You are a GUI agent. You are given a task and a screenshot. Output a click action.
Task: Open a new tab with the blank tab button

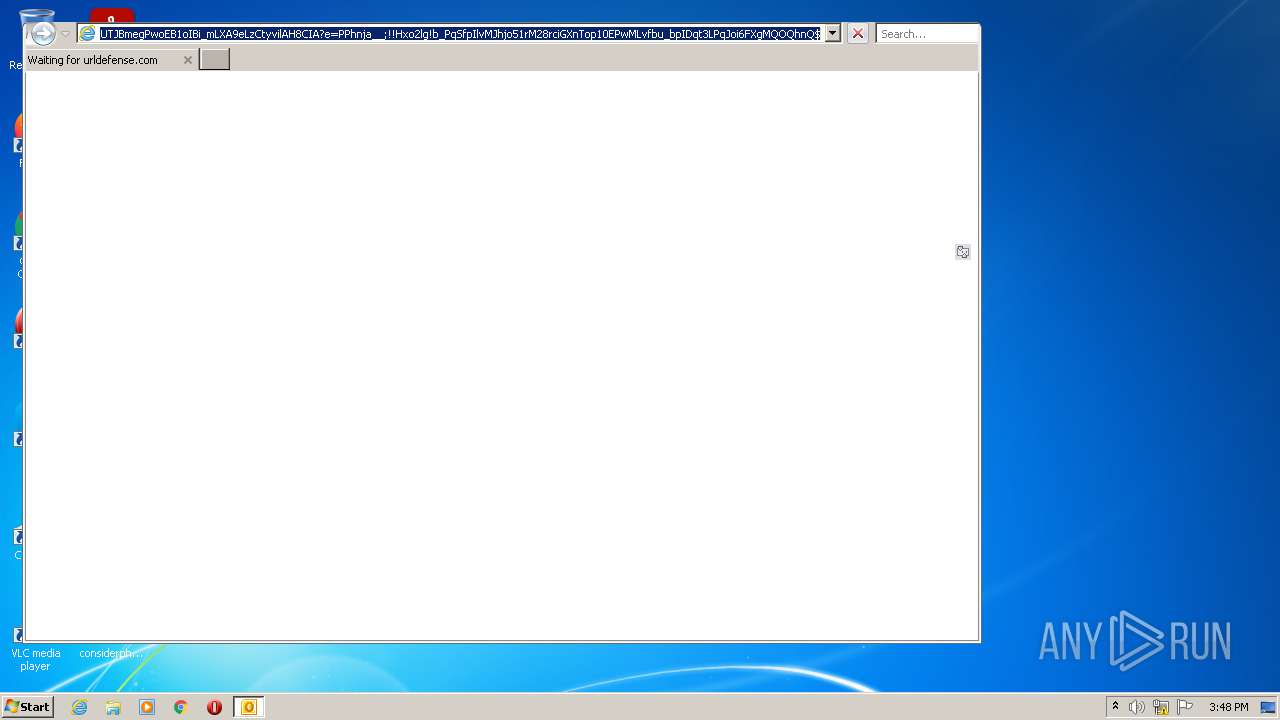coord(214,60)
